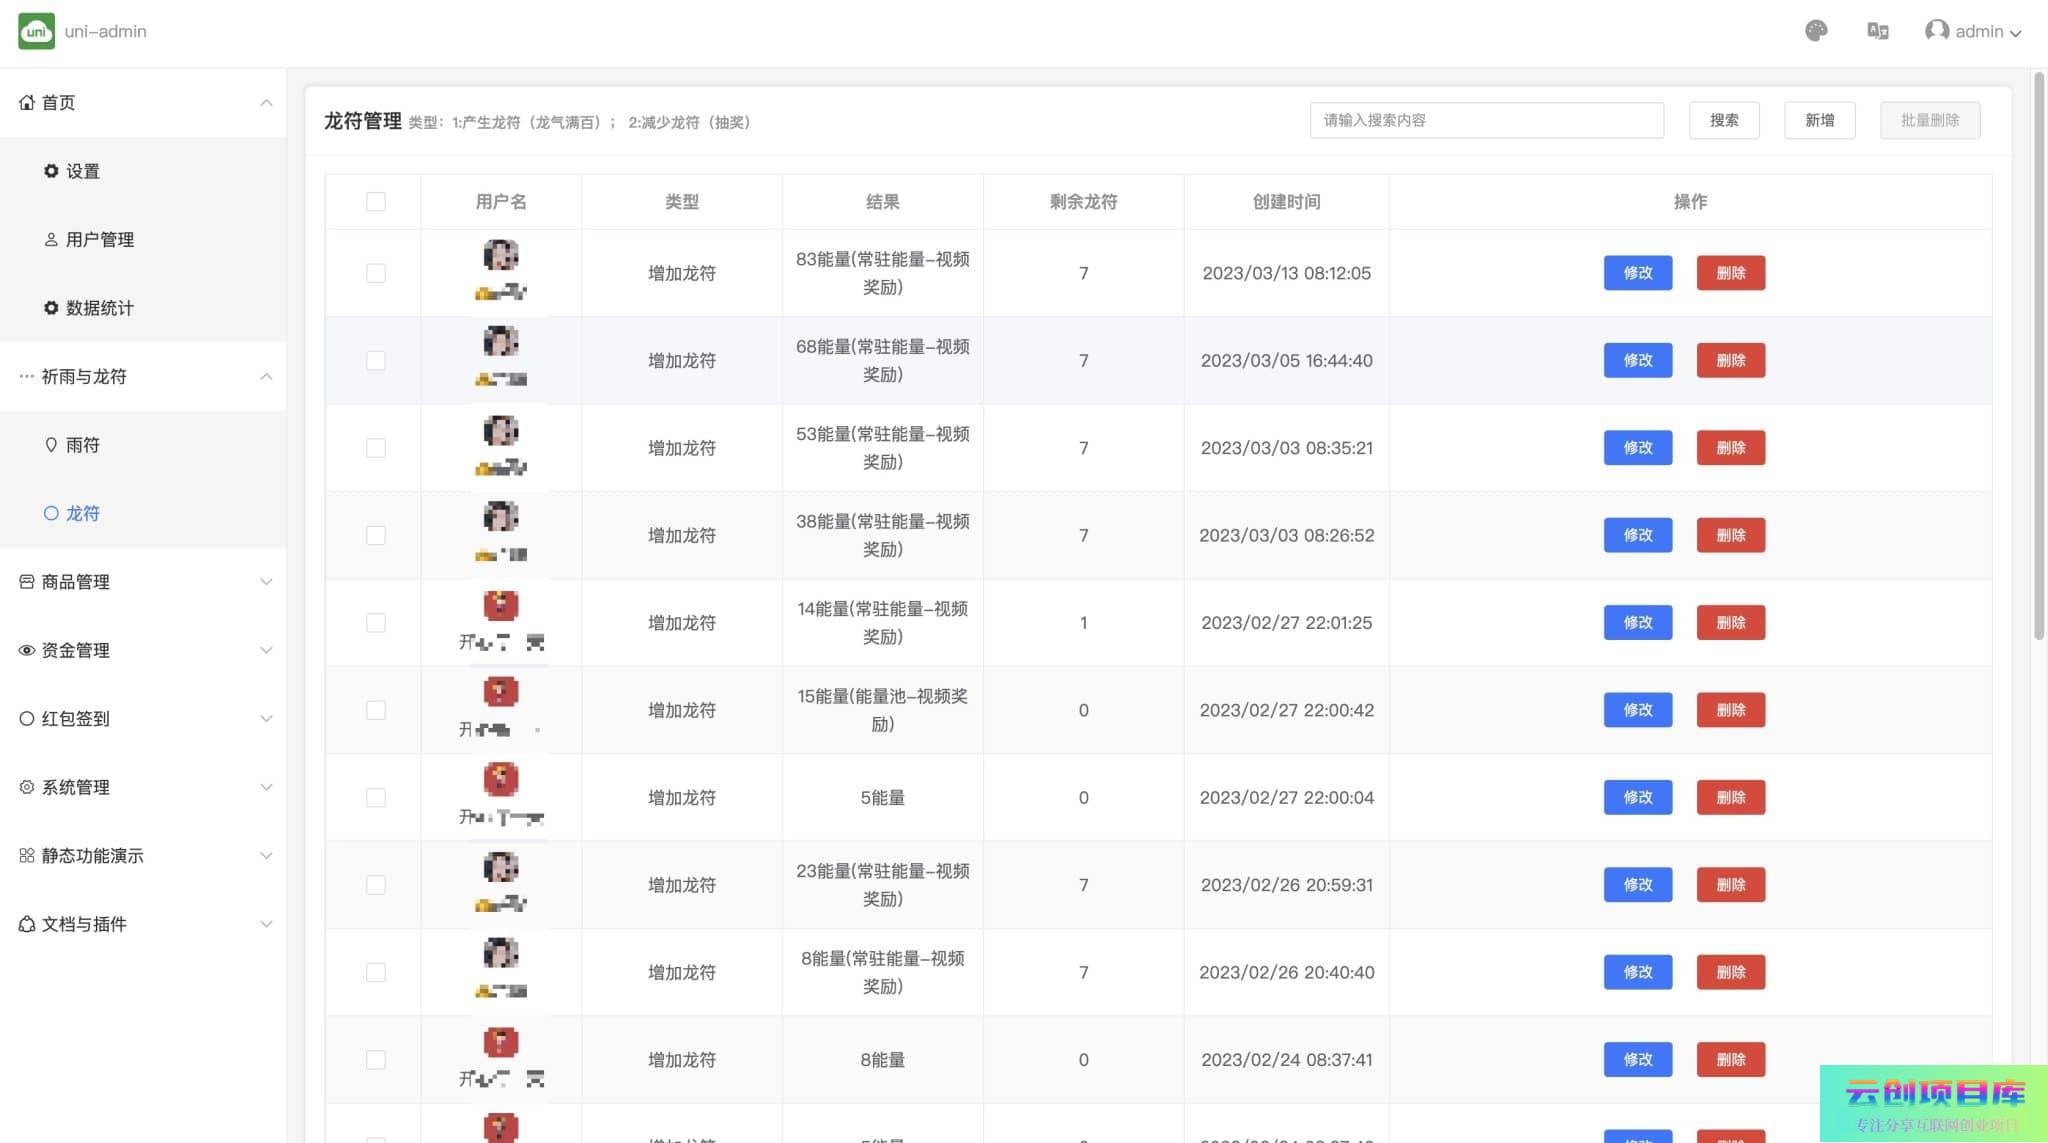Viewport: 2048px width, 1143px height.
Task: Click the 新增 button
Action: [x=1819, y=120]
